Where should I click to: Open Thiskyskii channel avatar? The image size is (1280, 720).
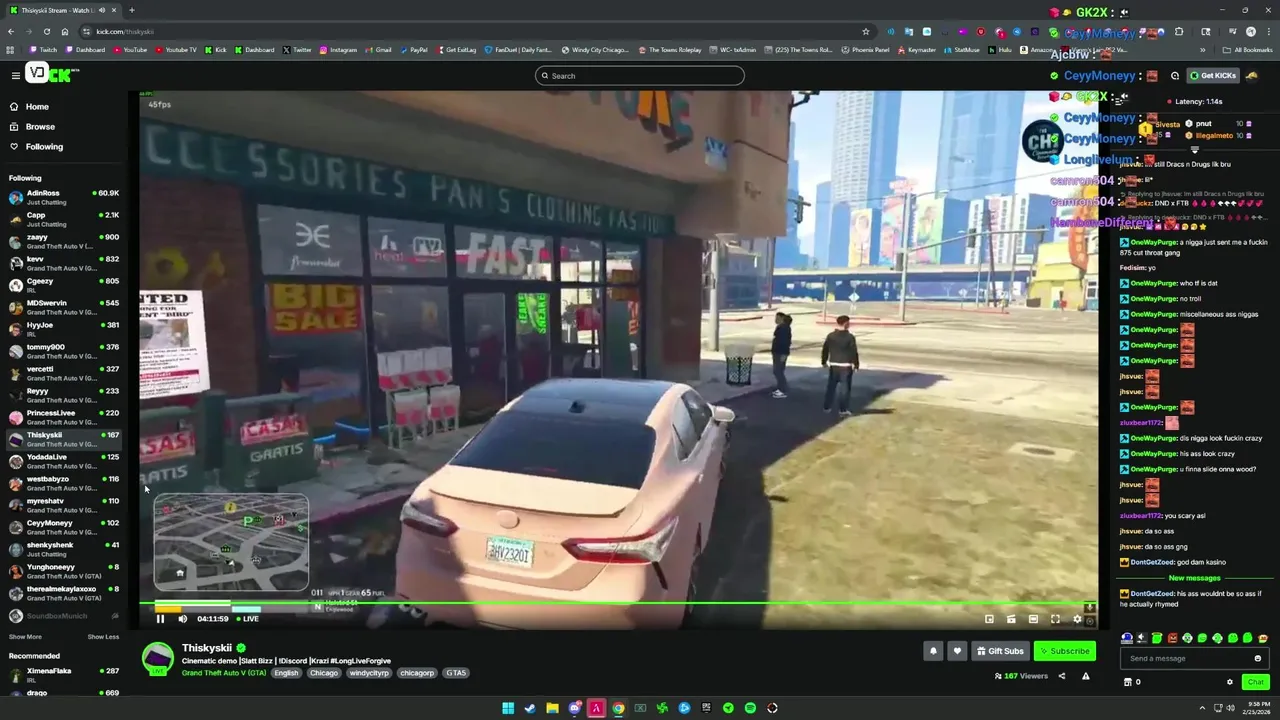point(158,659)
